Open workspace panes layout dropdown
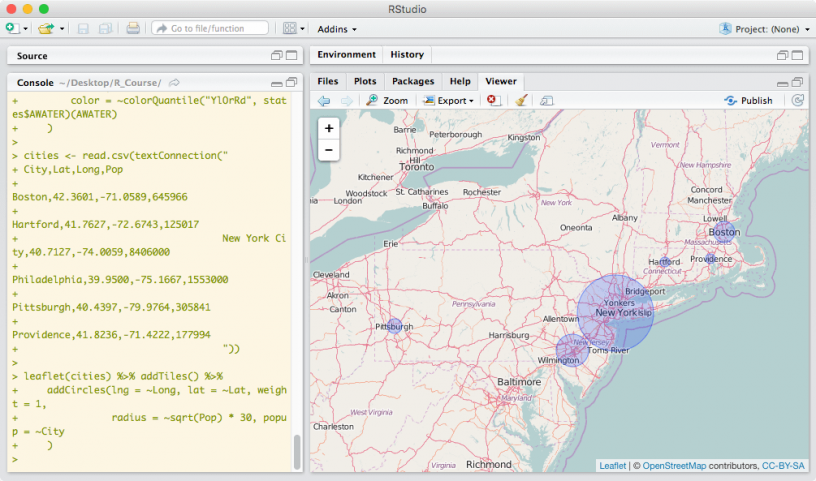 coord(292,28)
